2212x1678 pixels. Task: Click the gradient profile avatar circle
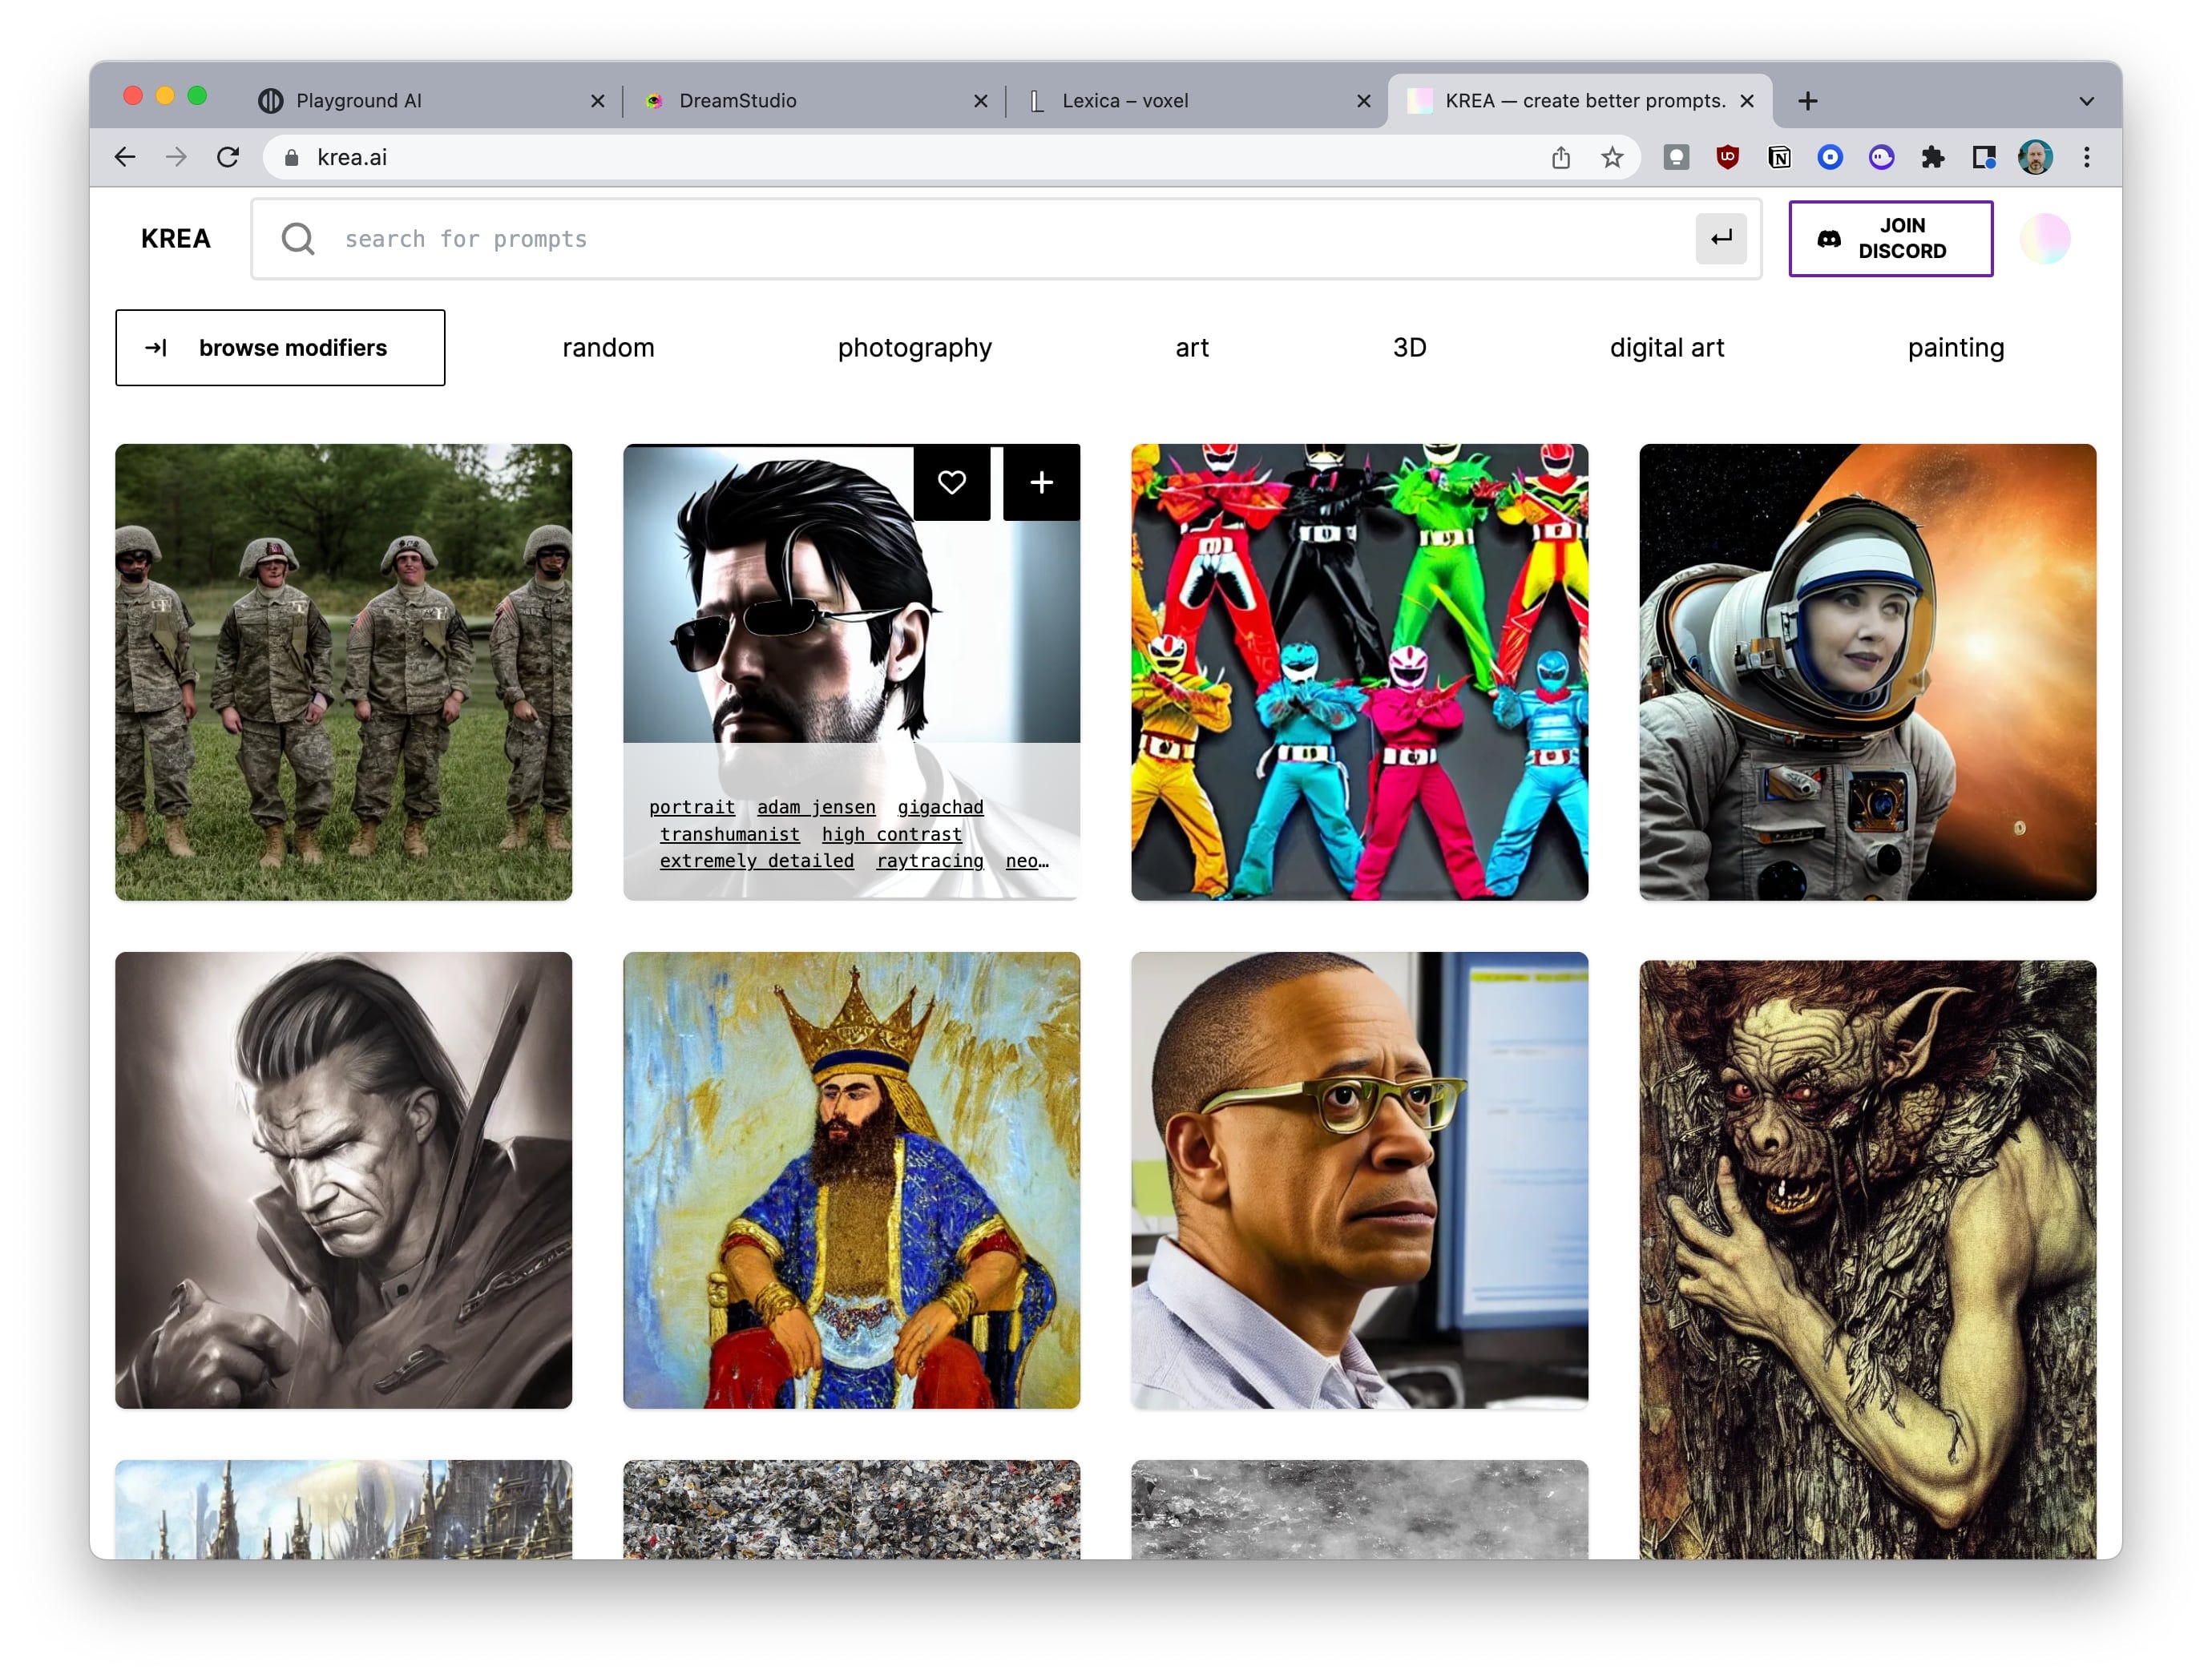pyautogui.click(x=2046, y=237)
